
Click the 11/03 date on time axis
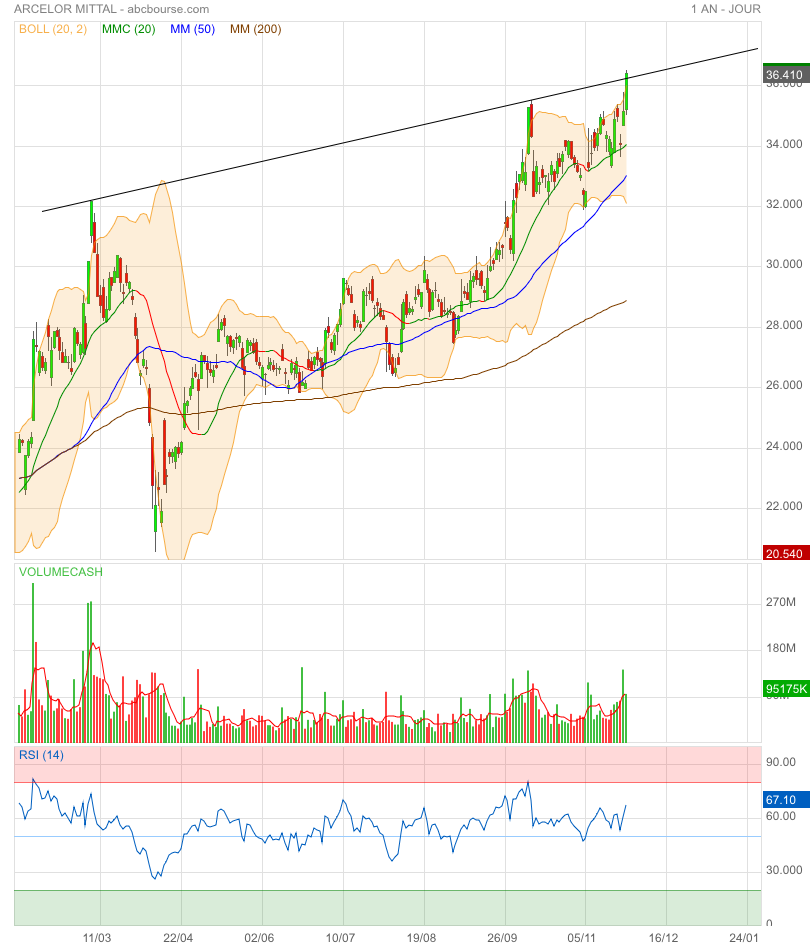(x=96, y=938)
